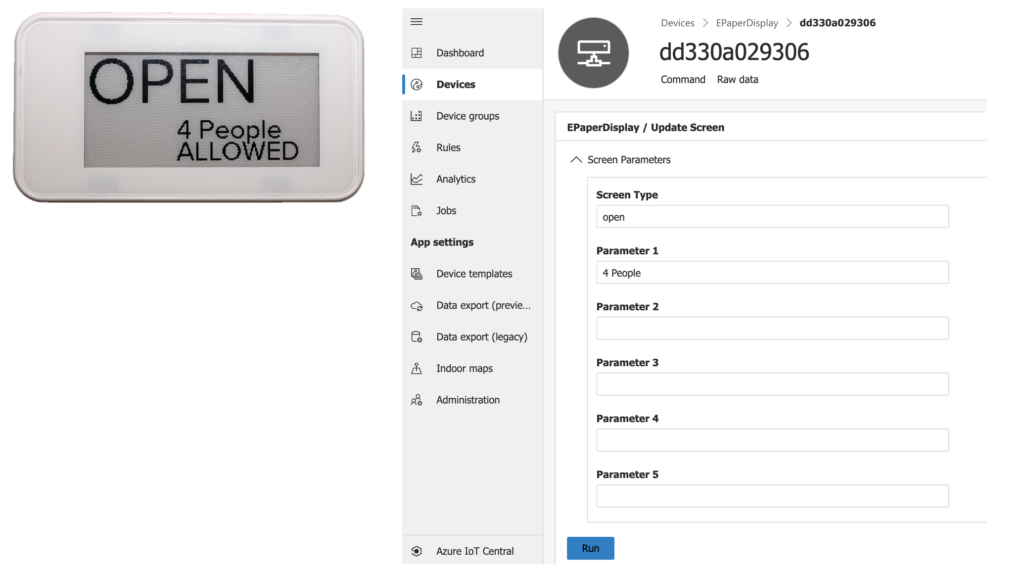Click the Parameter 1 input field
The width and height of the screenshot is (1024, 574).
(x=772, y=273)
